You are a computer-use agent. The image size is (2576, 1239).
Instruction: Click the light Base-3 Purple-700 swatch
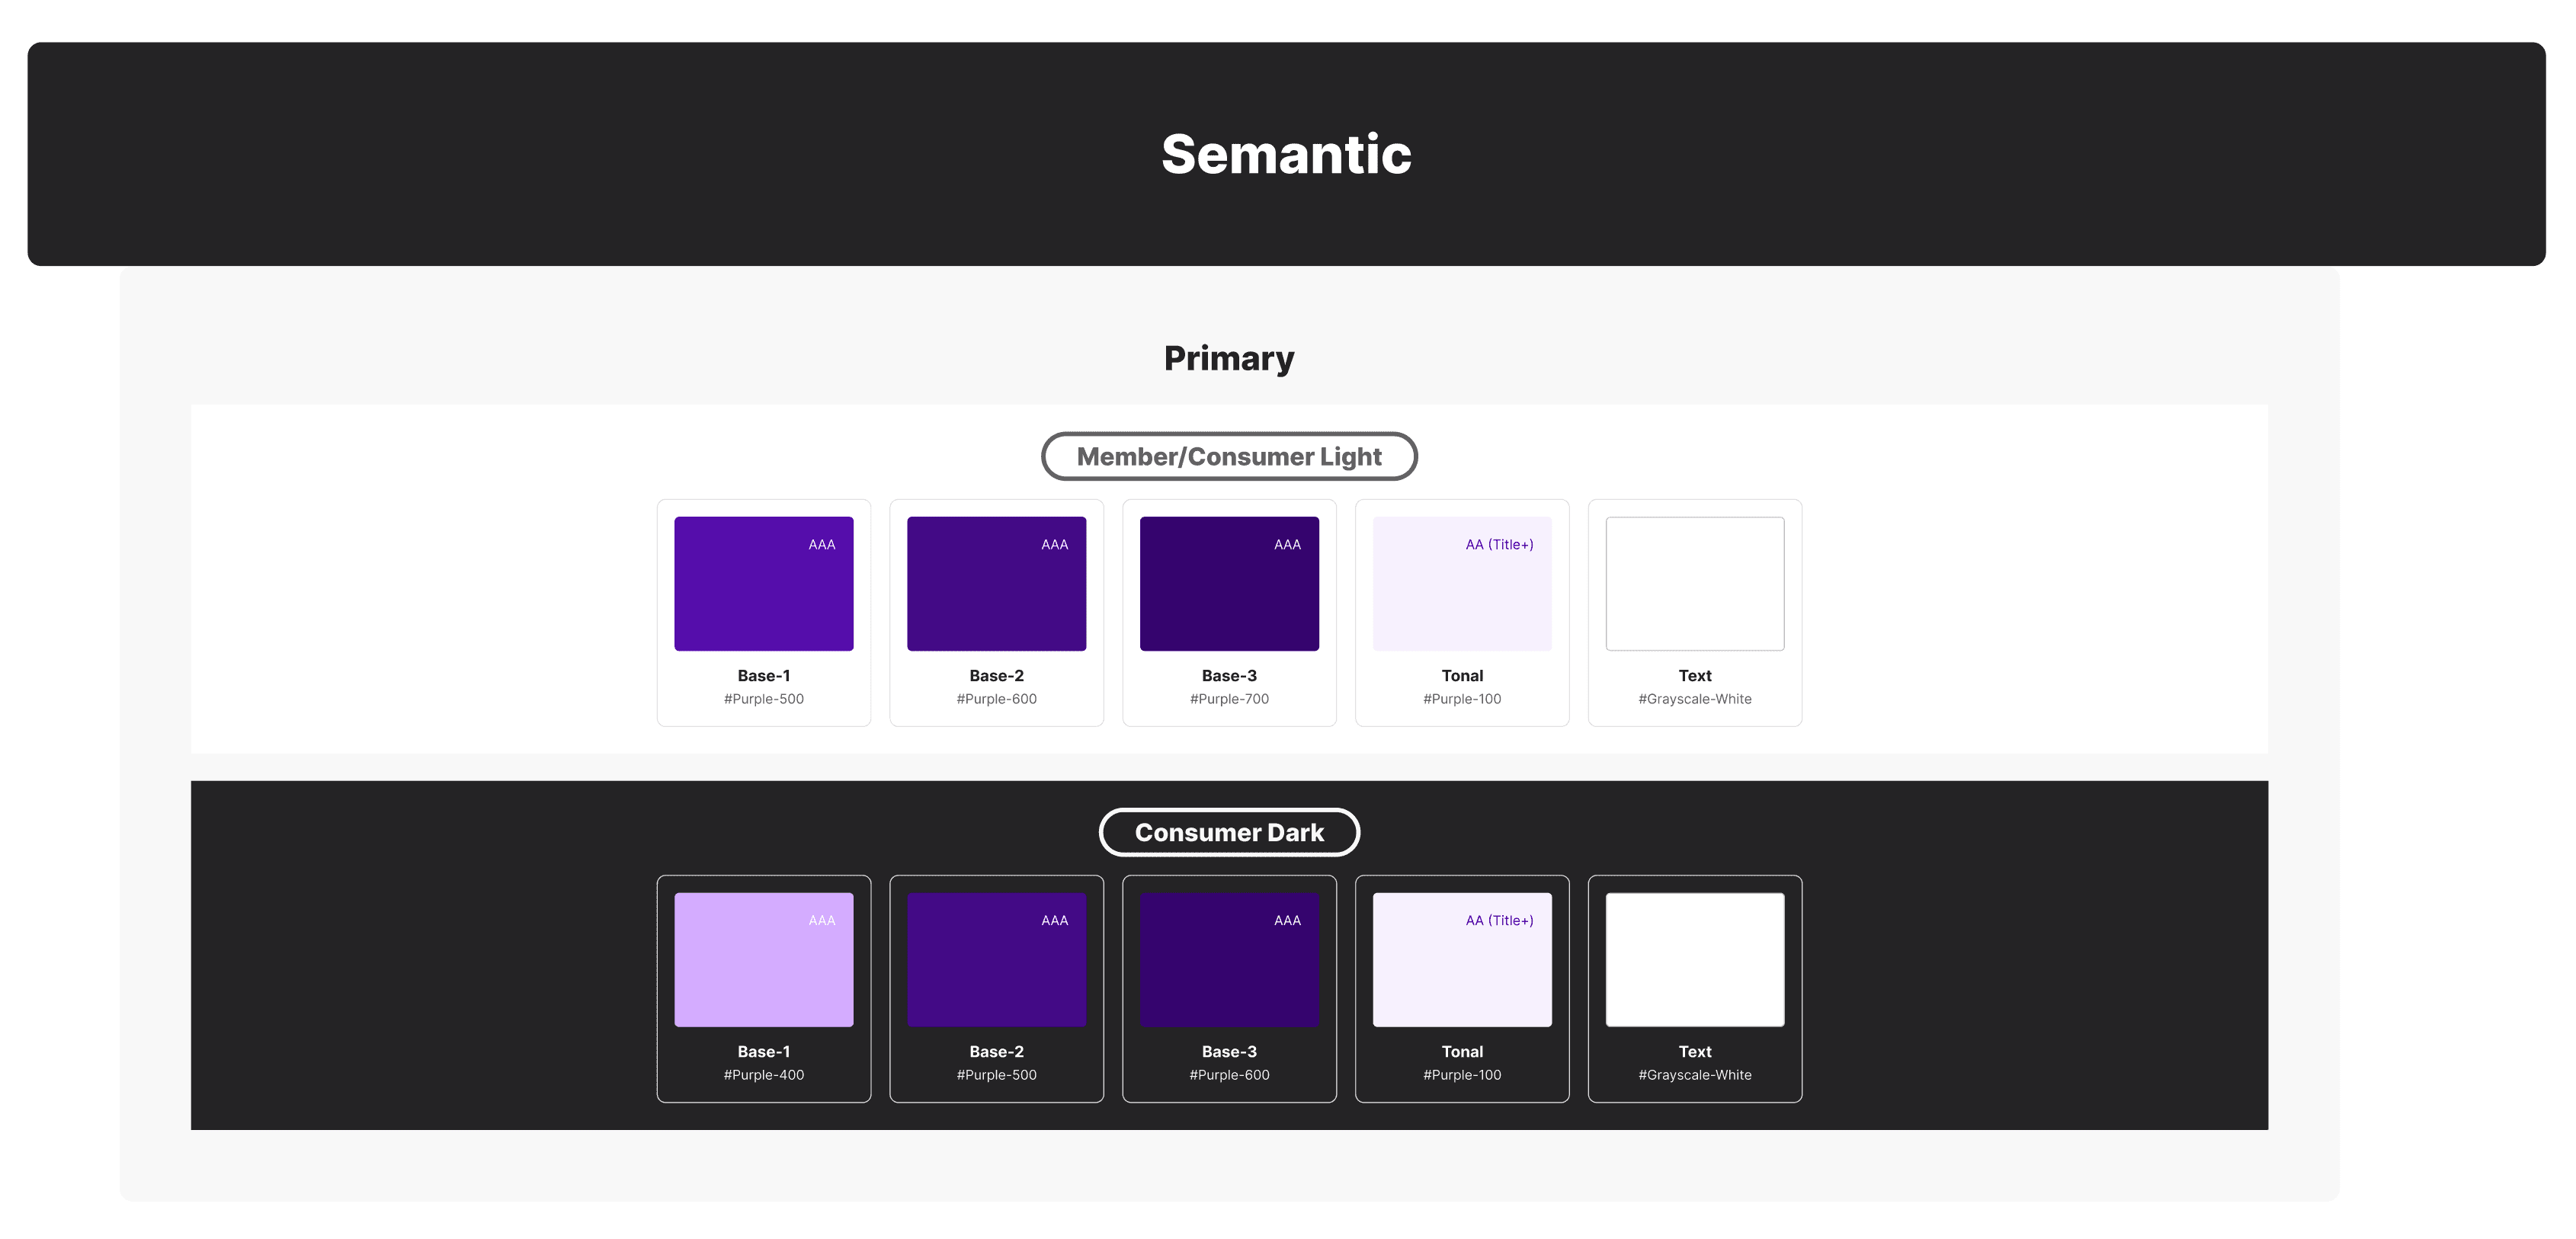point(1229,583)
